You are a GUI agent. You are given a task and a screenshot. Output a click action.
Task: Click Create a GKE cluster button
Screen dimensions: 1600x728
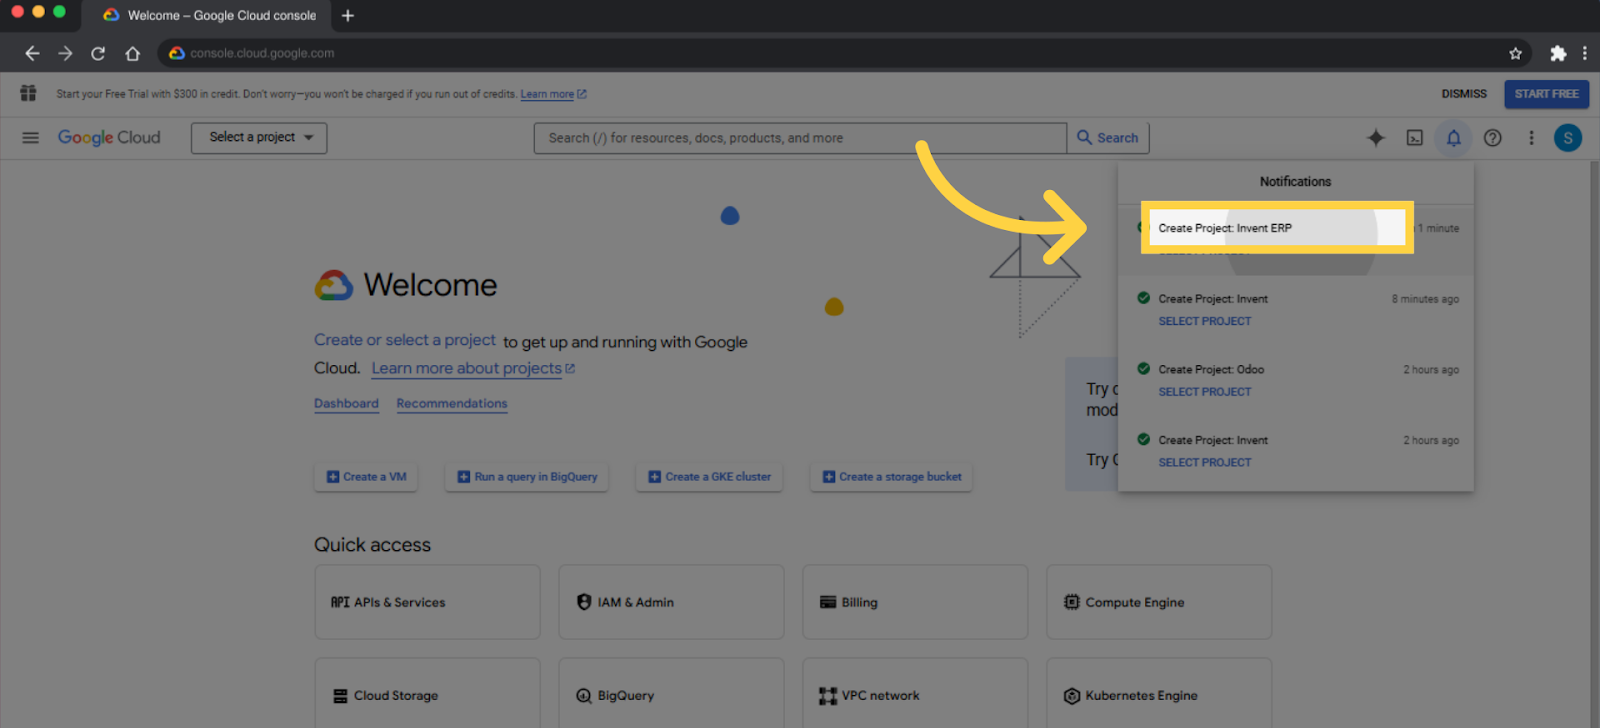(x=709, y=477)
